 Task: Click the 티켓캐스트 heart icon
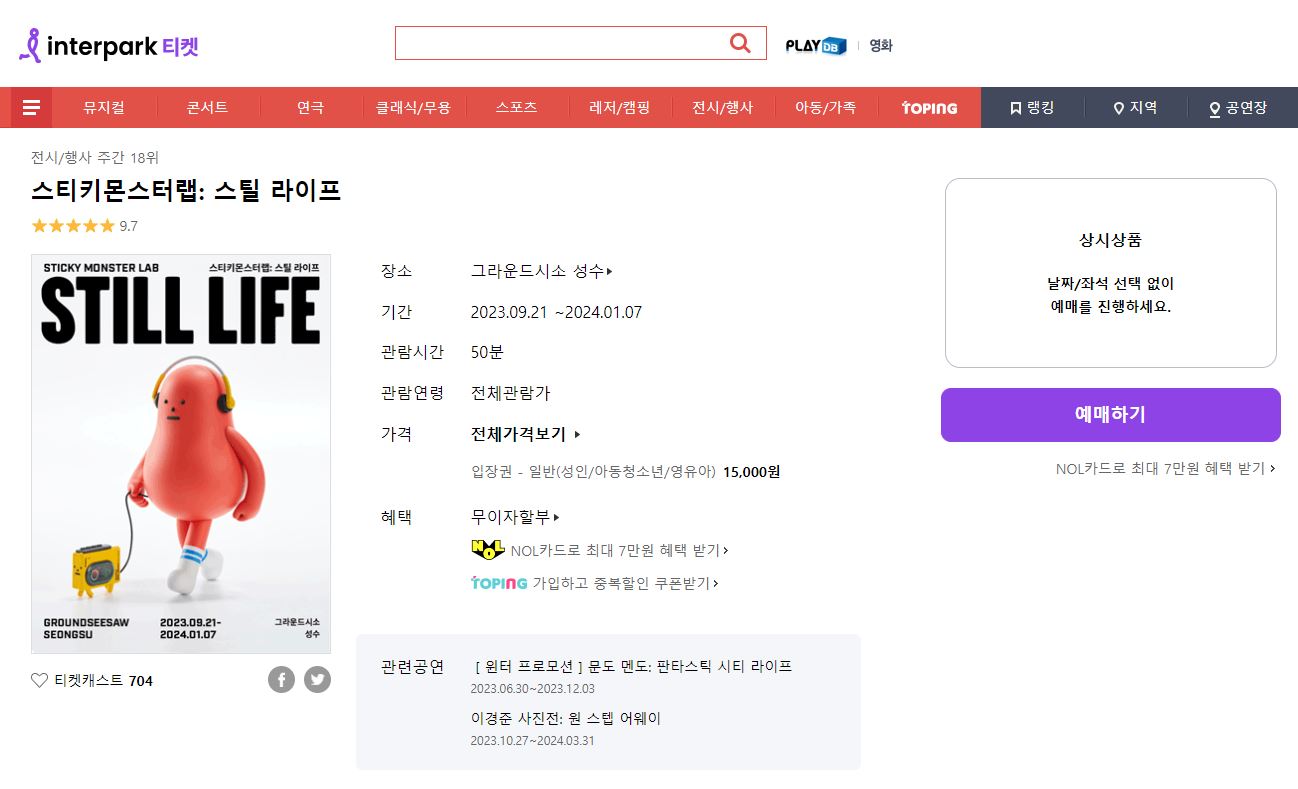click(x=39, y=681)
